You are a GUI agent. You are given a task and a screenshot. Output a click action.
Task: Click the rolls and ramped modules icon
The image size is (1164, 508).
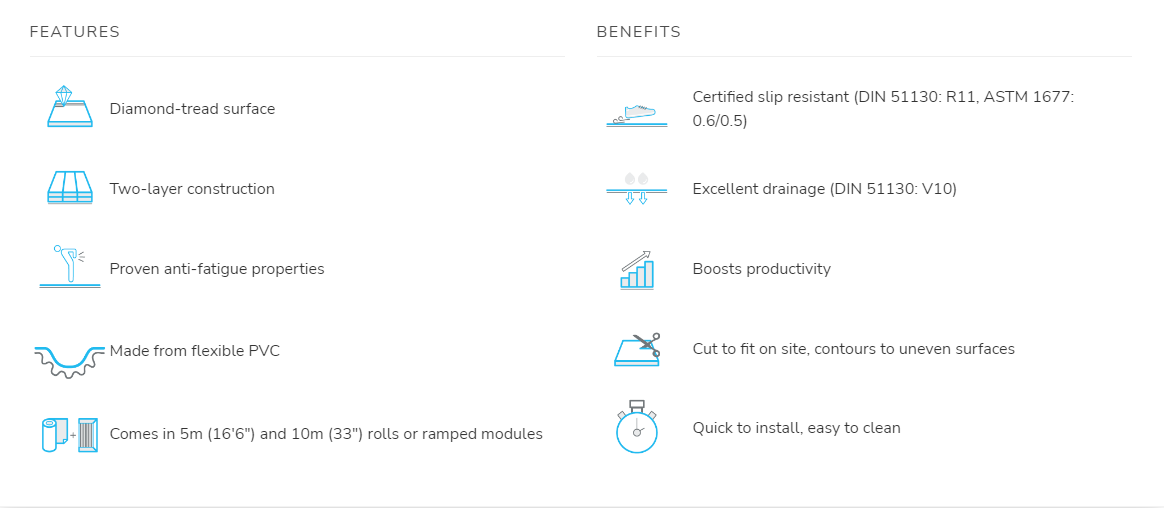[x=70, y=434]
